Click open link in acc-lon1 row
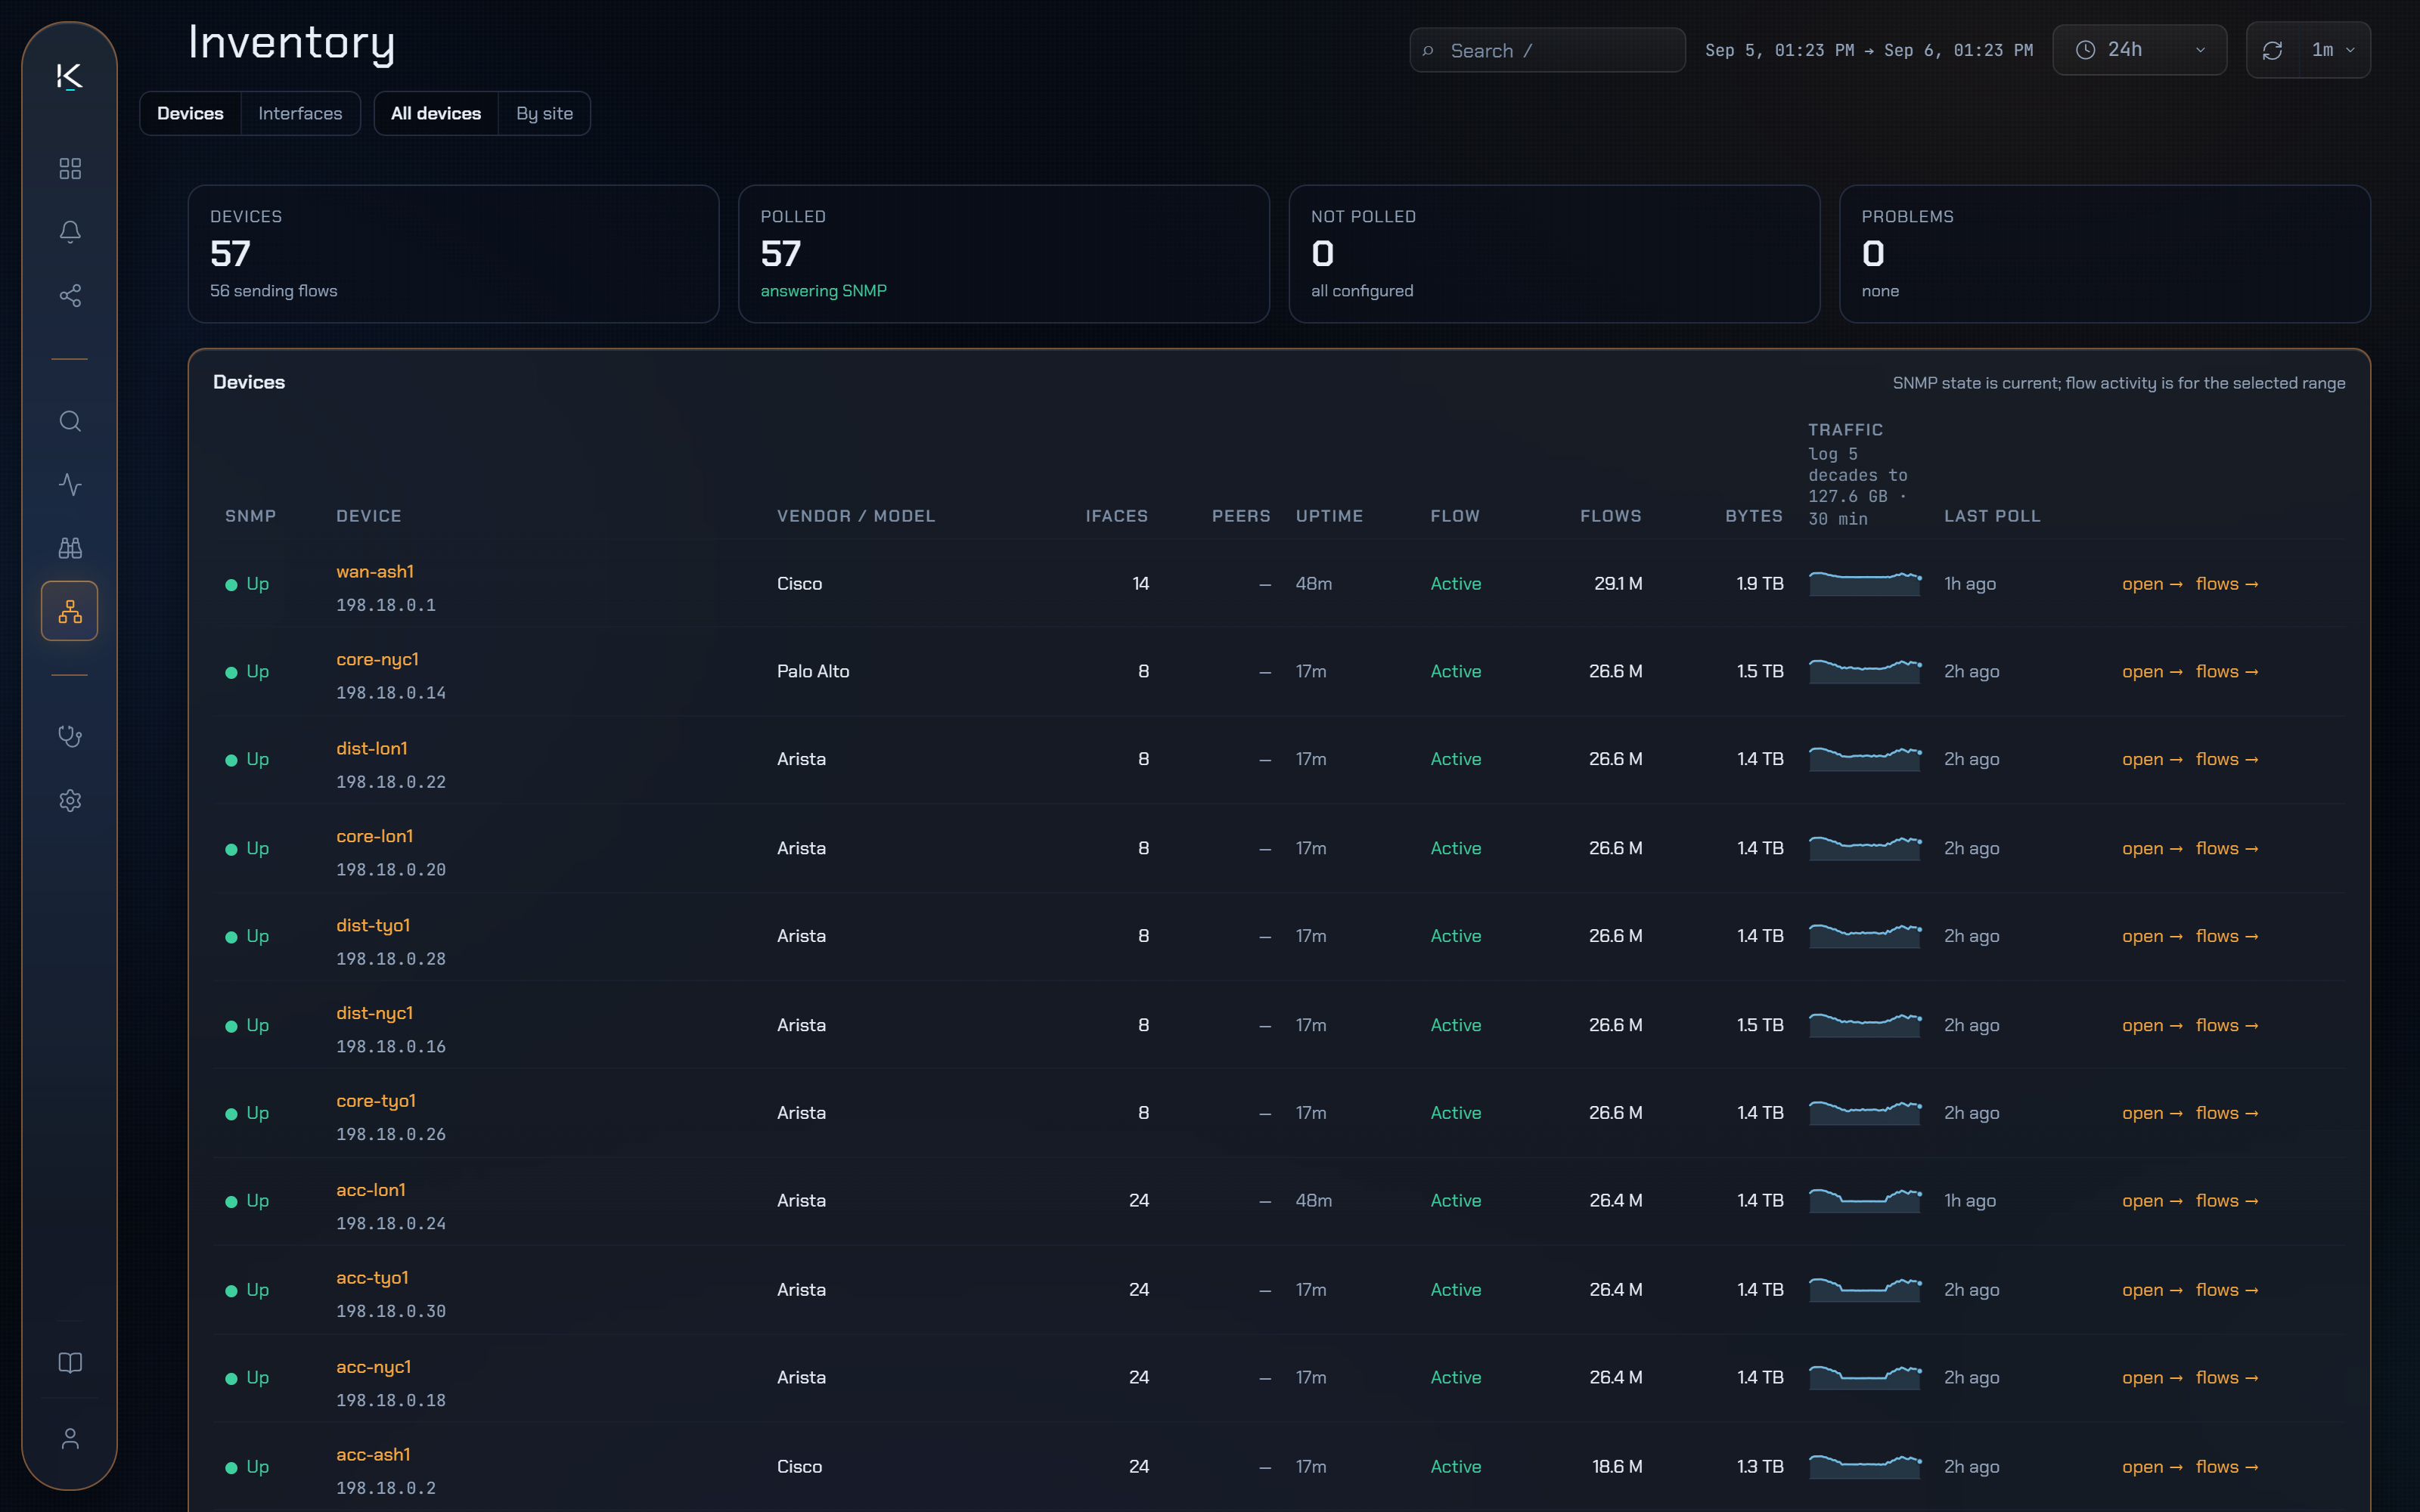The width and height of the screenshot is (2420, 1512). pos(2152,1201)
